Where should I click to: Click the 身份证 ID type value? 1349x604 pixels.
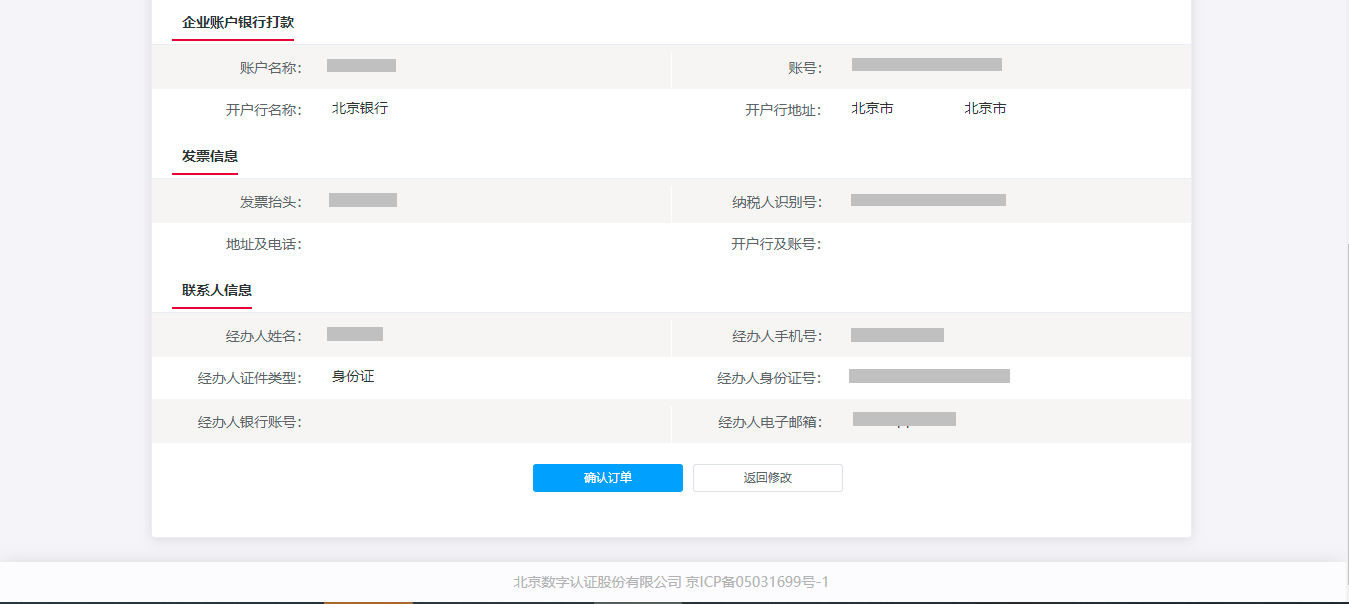click(x=353, y=376)
